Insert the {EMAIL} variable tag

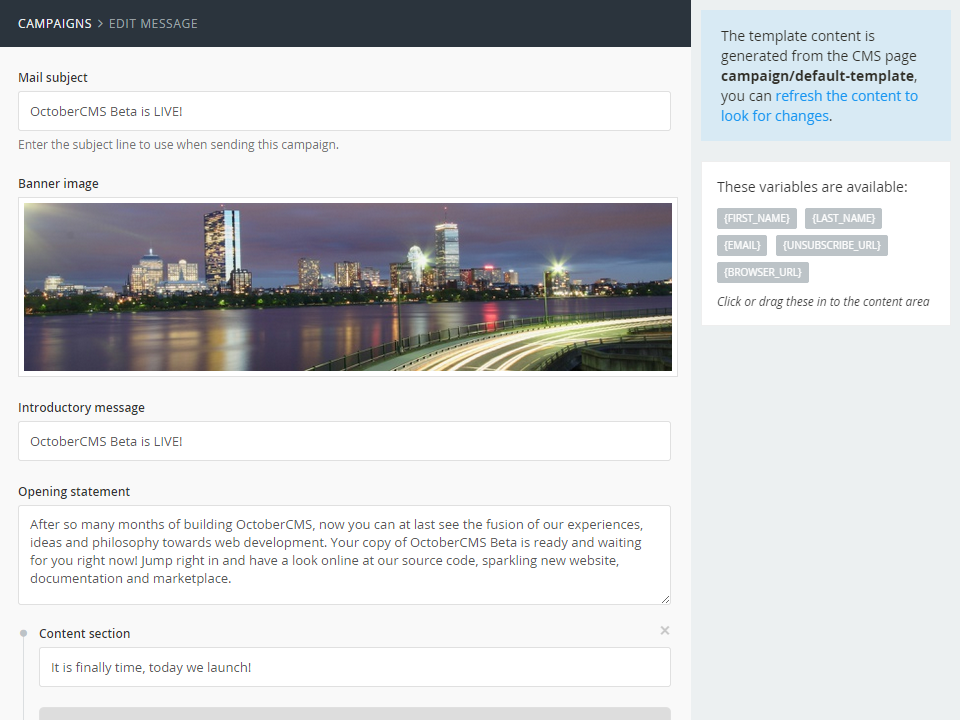[x=742, y=246]
